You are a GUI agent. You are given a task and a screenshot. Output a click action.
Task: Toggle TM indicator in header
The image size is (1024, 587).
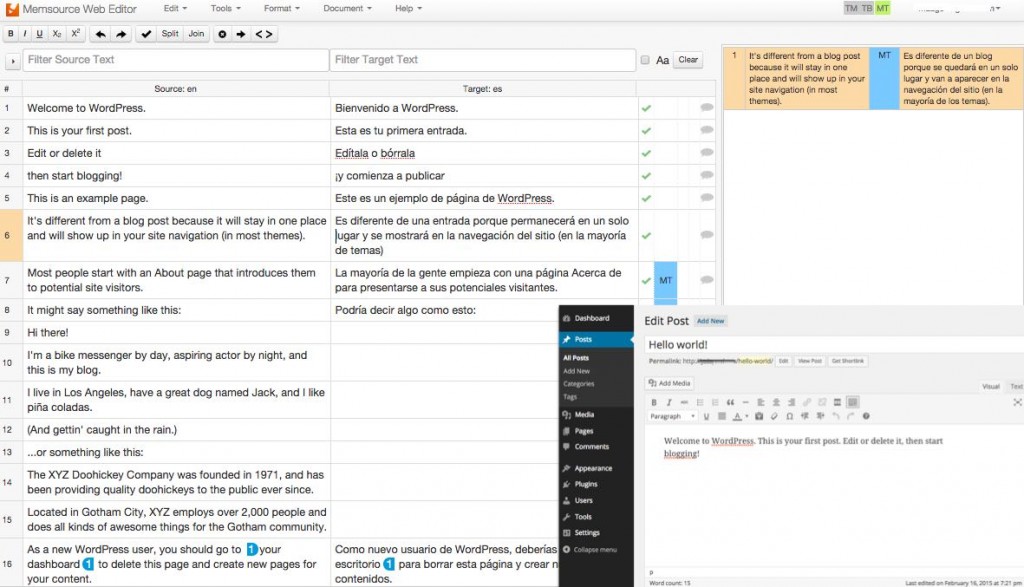[851, 8]
